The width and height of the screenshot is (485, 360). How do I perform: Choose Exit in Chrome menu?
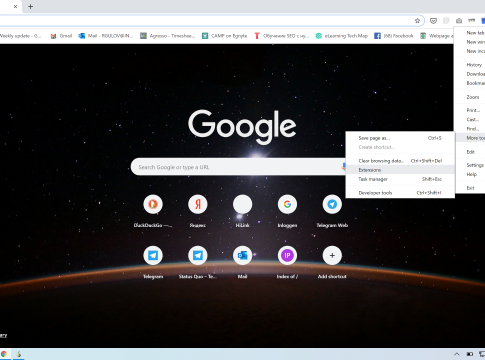point(470,188)
